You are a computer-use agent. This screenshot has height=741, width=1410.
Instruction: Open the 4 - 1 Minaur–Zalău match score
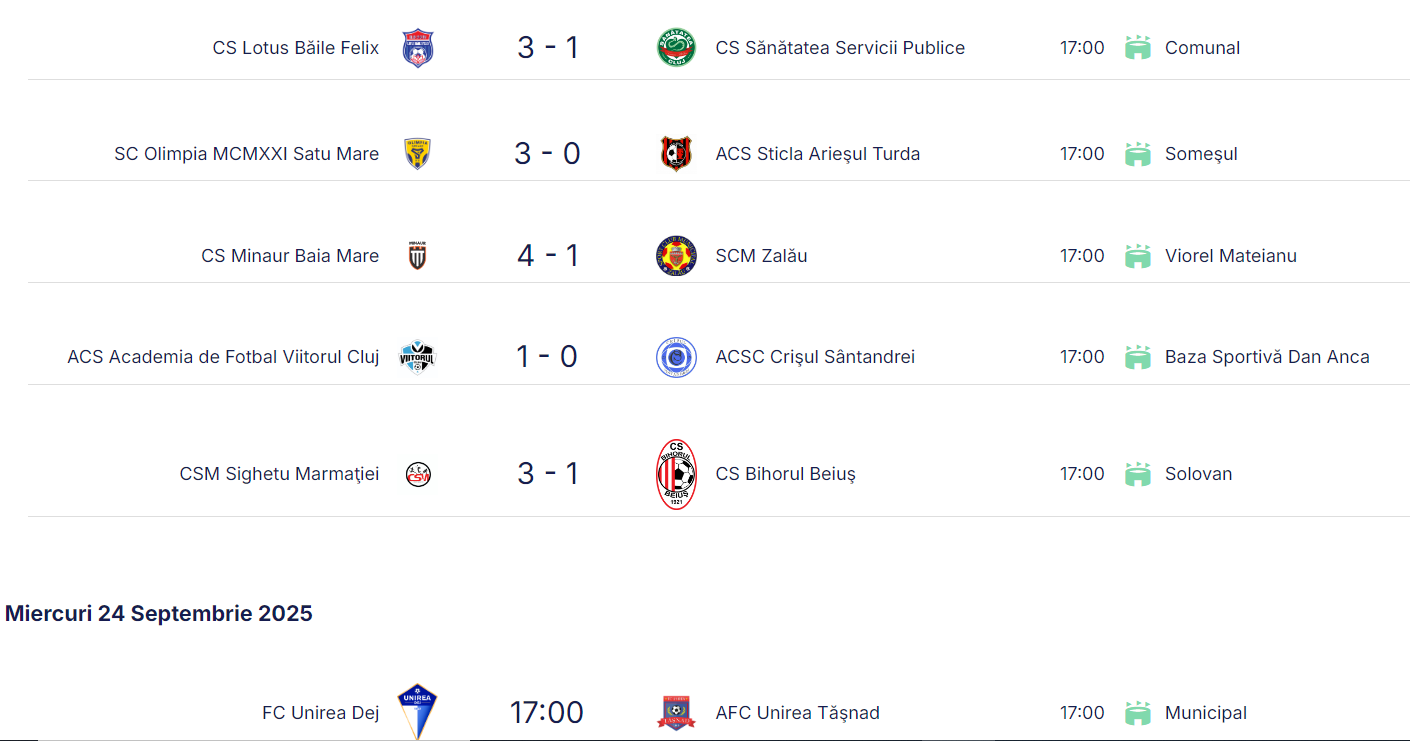(x=547, y=256)
